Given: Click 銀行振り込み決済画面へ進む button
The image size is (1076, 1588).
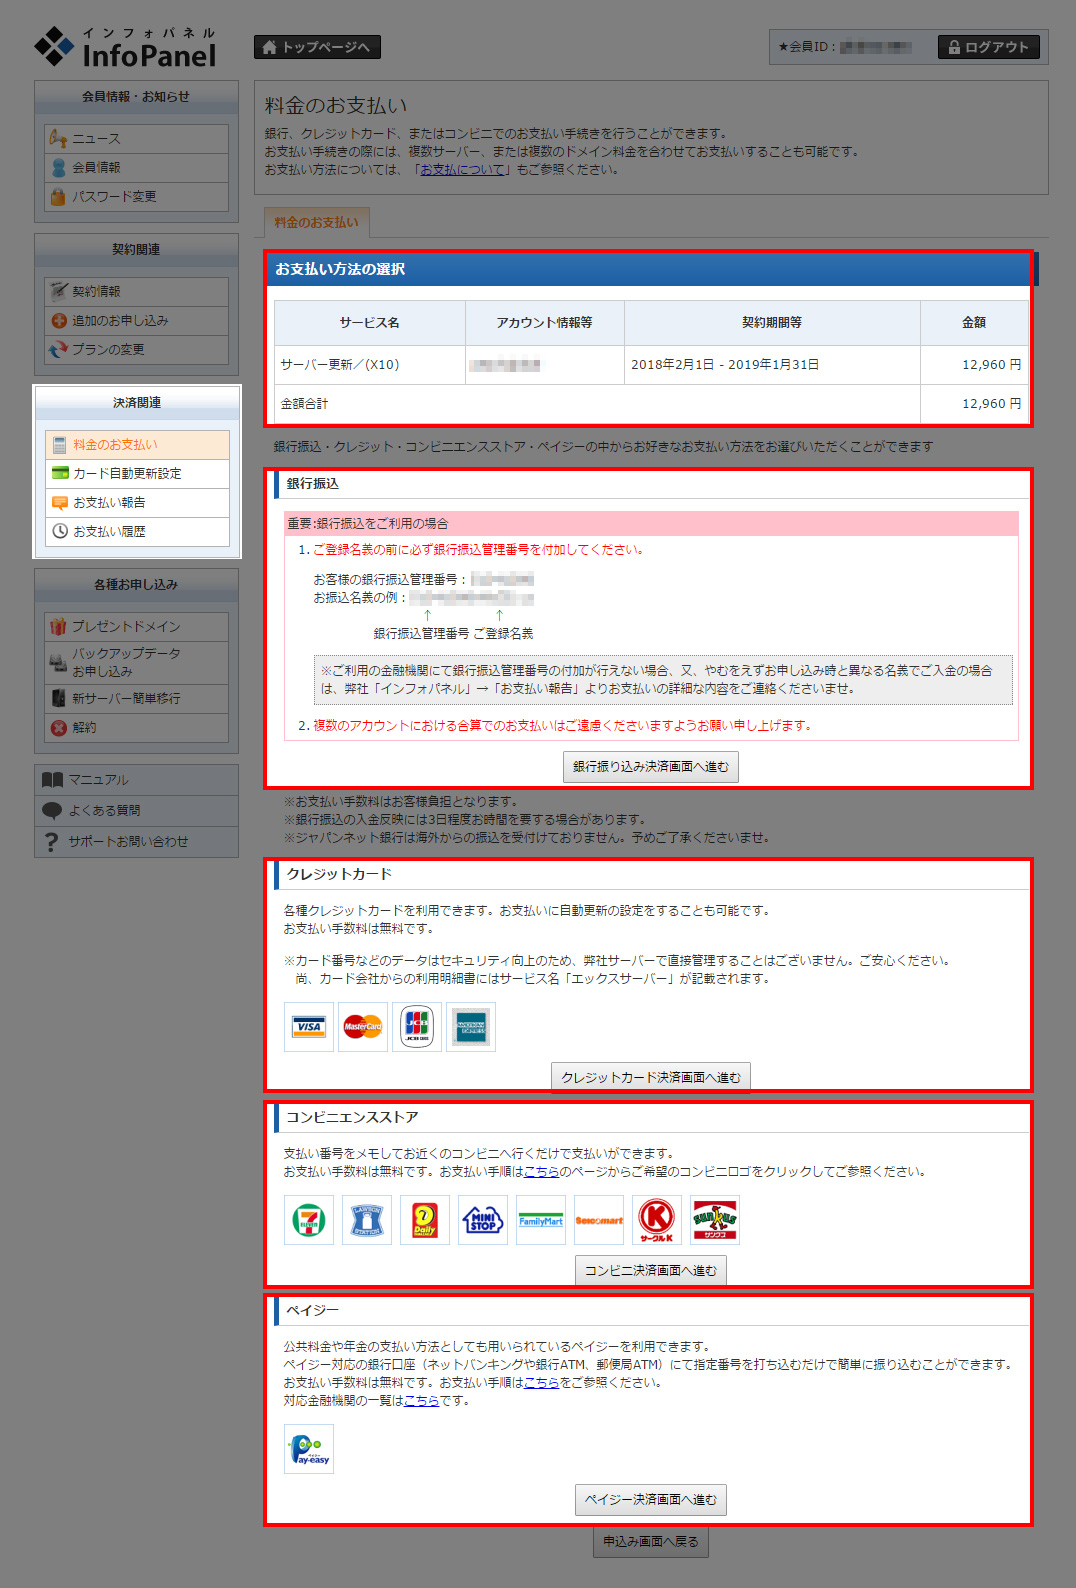Looking at the screenshot, I should (x=651, y=766).
